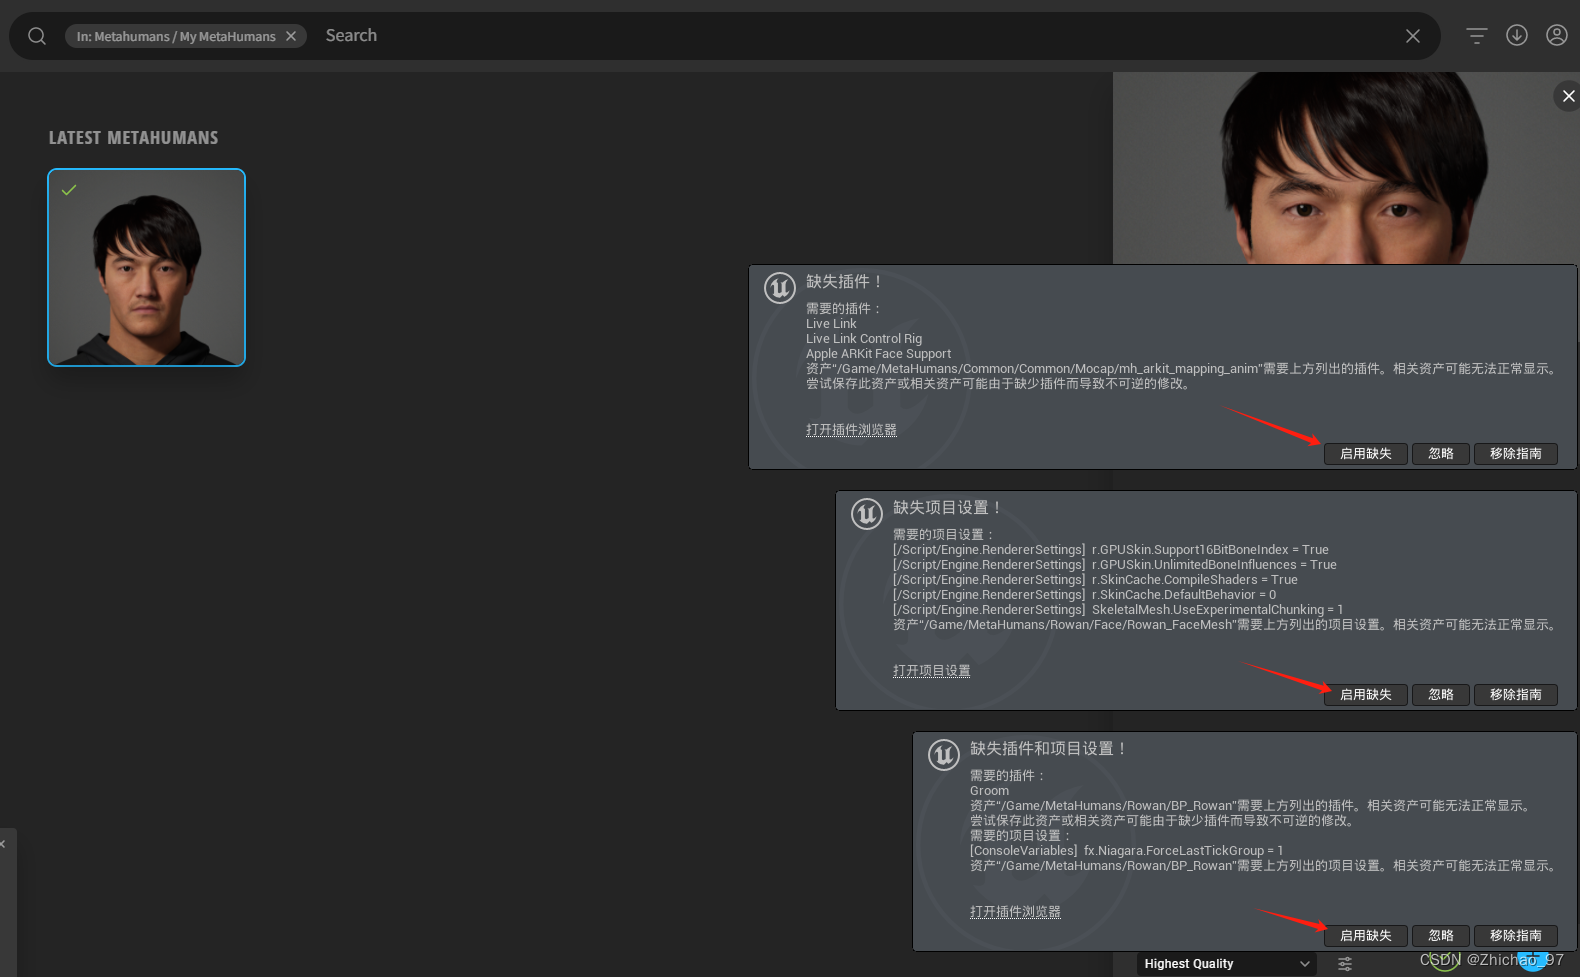Image resolution: width=1580 pixels, height=977 pixels.
Task: Click the 'Groom' plugin text
Action: tap(989, 791)
